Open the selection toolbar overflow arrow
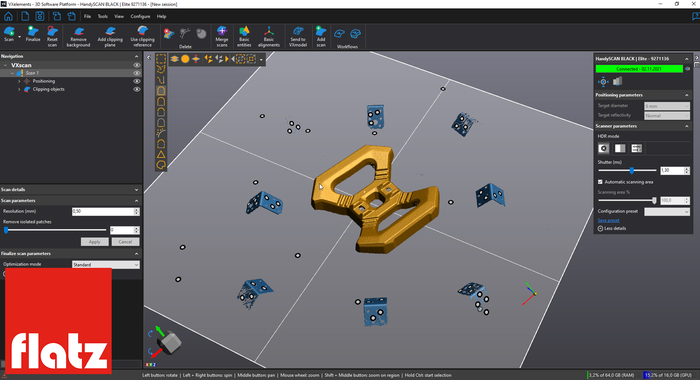Viewport: 700px width, 380px height. pyautogui.click(x=261, y=59)
